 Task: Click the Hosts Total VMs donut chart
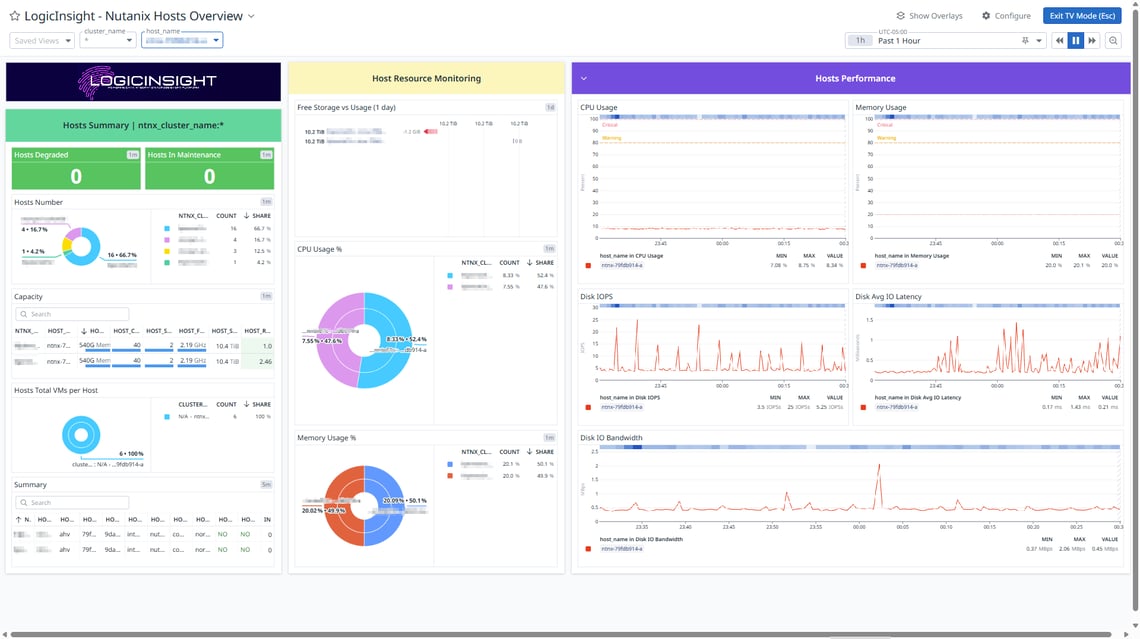tap(81, 435)
